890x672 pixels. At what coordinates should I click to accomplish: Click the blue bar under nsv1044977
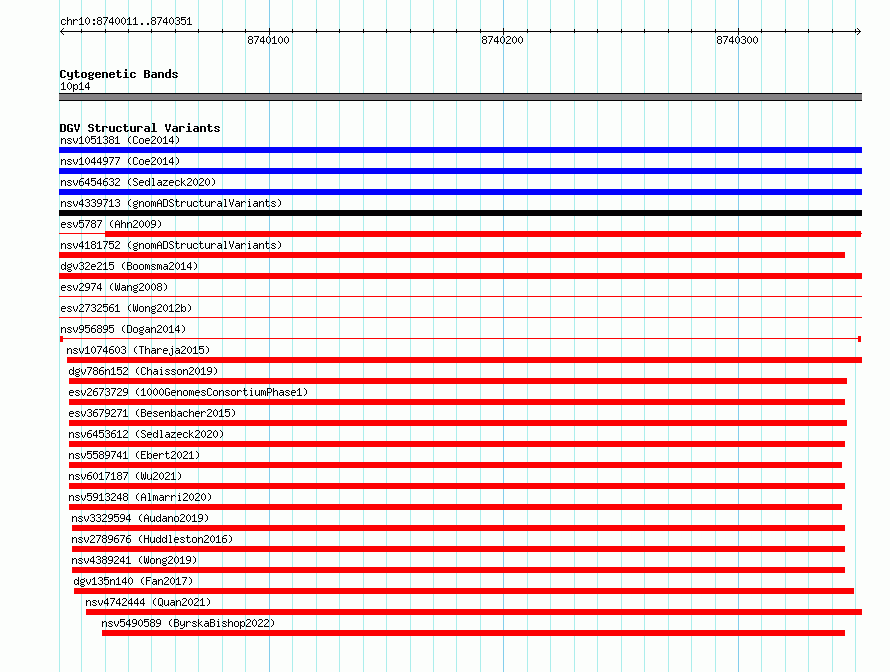pos(460,171)
